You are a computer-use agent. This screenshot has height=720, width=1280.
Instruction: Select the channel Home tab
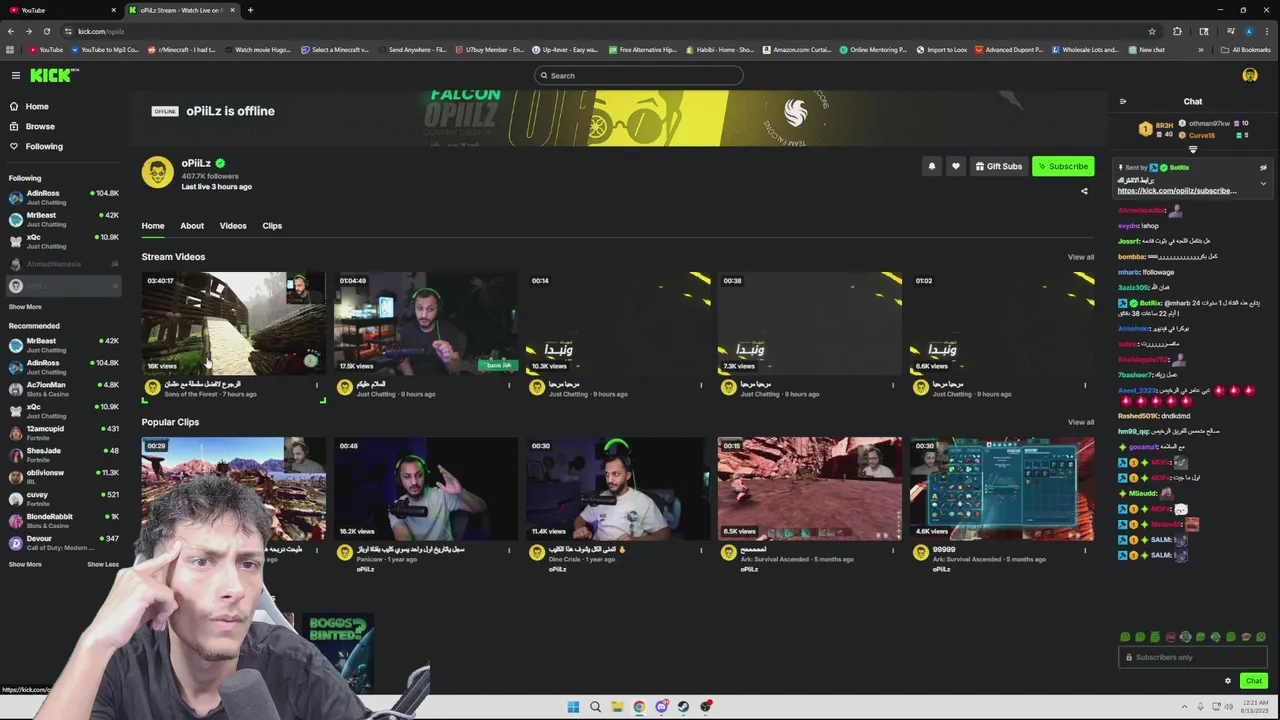(153, 226)
